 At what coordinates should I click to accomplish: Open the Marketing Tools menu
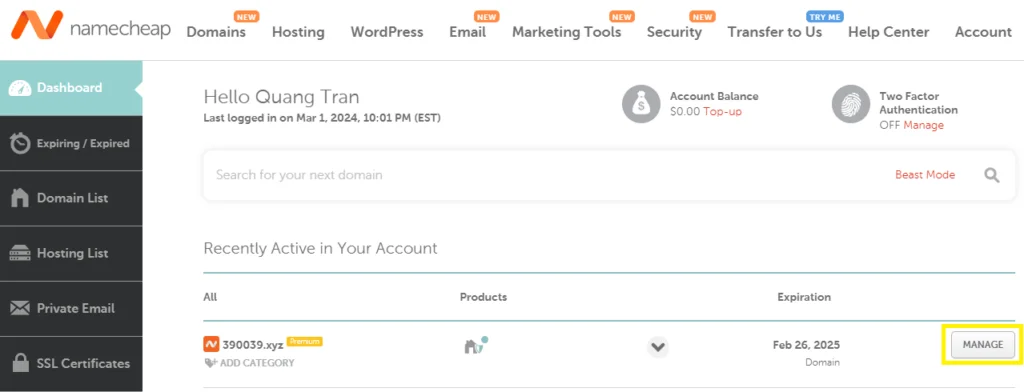pyautogui.click(x=566, y=32)
